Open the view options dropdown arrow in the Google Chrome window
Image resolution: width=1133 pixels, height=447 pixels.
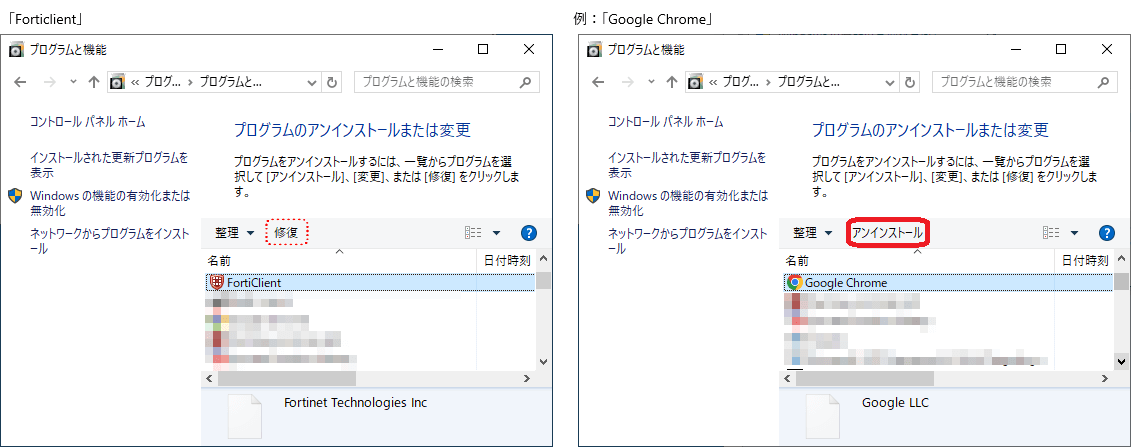coord(1074,233)
